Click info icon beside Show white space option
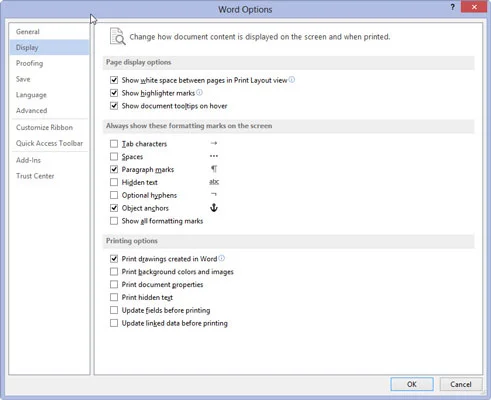Viewport: 491px width, 400px height. (x=292, y=80)
